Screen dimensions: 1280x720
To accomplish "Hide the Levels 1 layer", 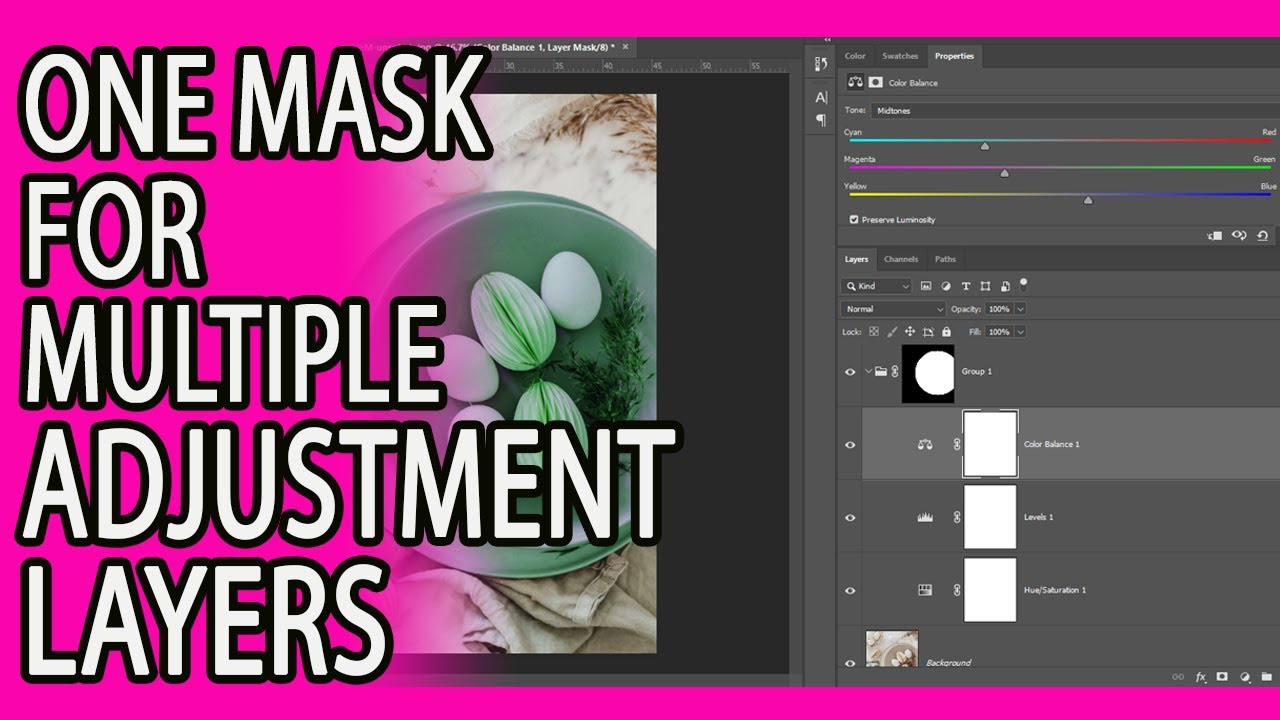I will [850, 517].
